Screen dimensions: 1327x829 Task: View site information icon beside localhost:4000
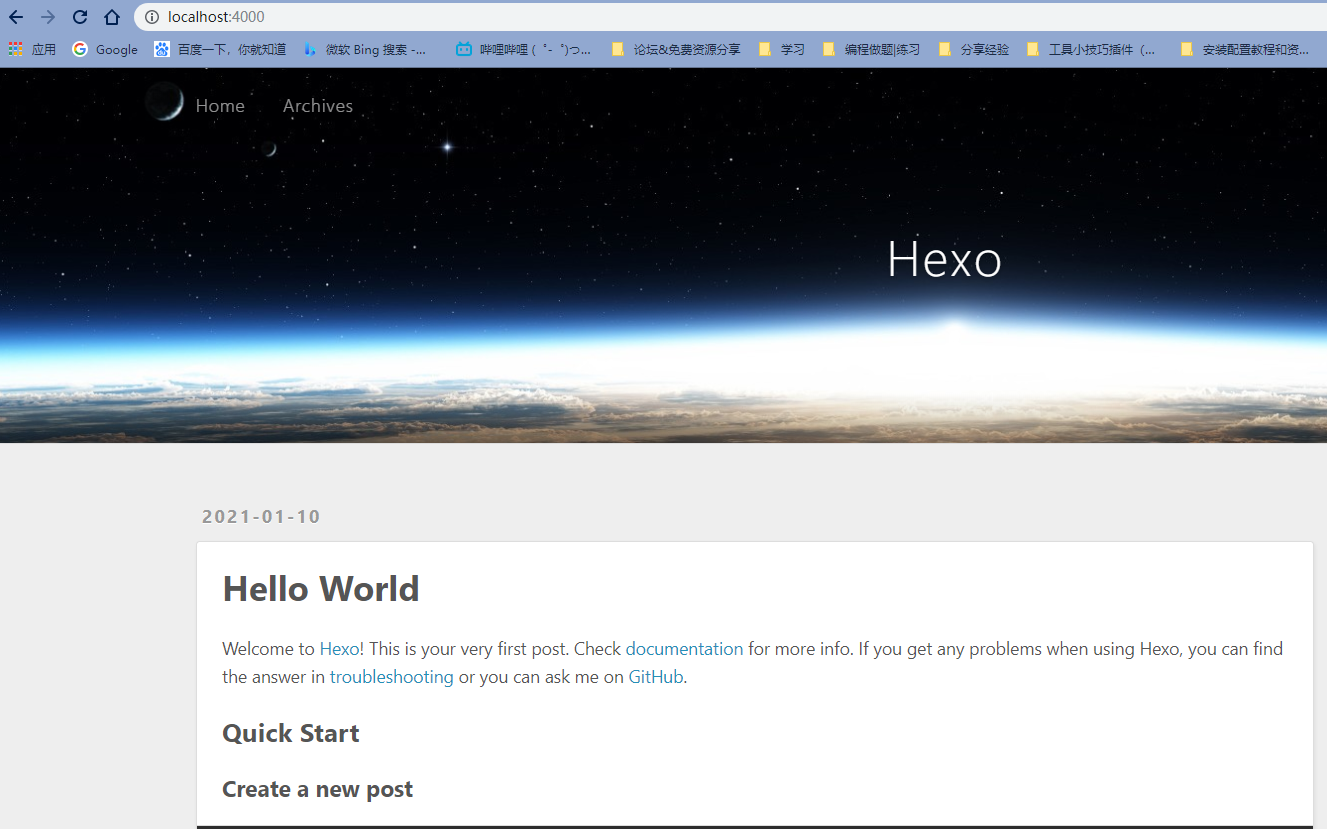coord(152,17)
